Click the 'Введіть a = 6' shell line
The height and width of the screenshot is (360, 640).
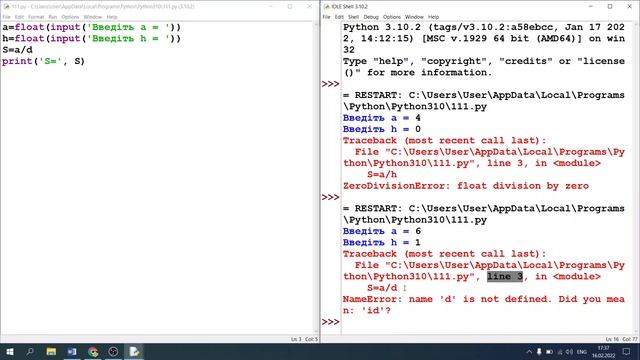pyautogui.click(x=382, y=231)
